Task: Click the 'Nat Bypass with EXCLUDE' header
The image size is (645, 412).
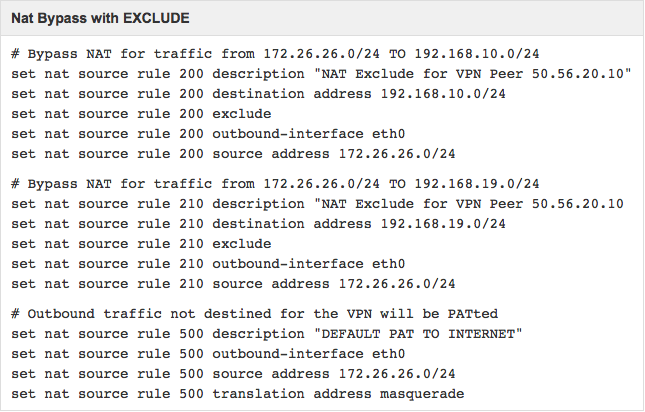Action: pyautogui.click(x=100, y=19)
